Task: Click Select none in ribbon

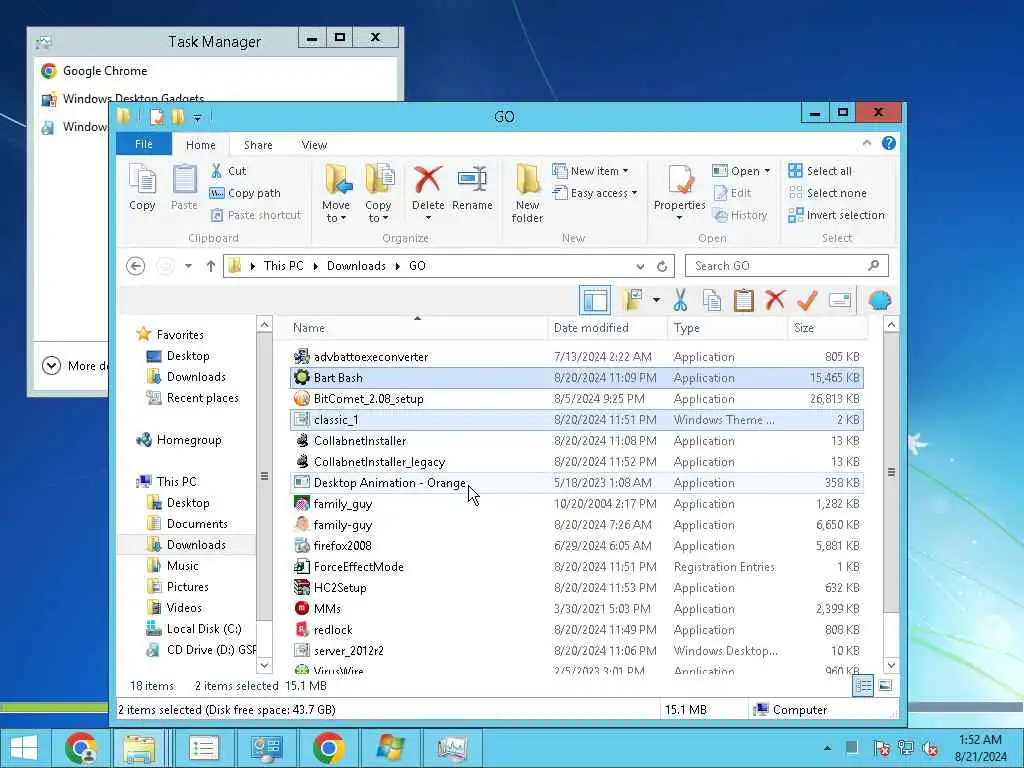Action: click(x=828, y=193)
